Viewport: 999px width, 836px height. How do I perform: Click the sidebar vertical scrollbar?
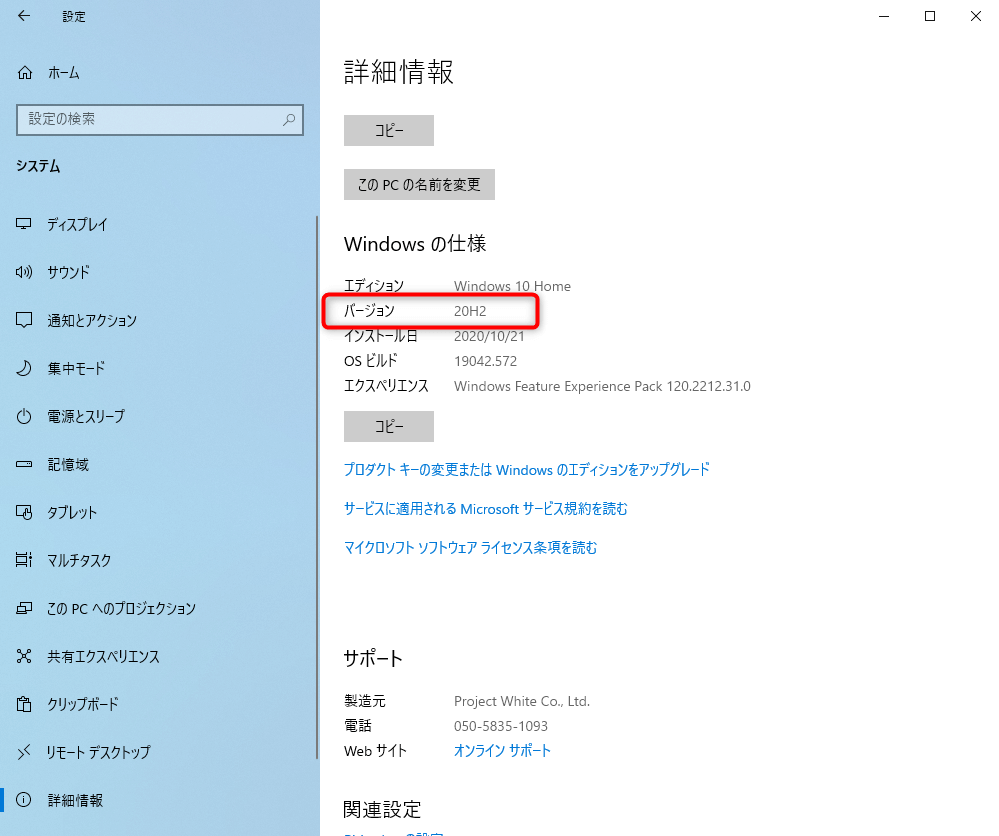point(317,487)
